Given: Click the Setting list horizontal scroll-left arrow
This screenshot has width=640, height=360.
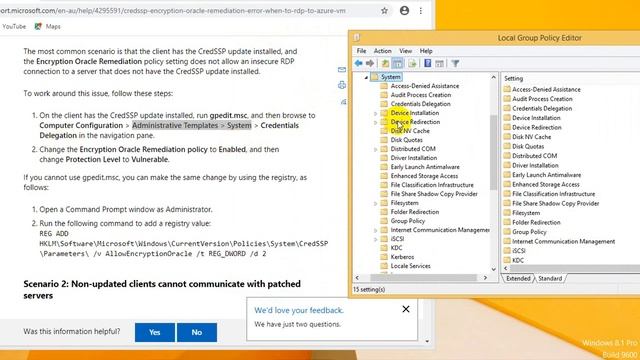Looking at the screenshot, I should point(506,269).
